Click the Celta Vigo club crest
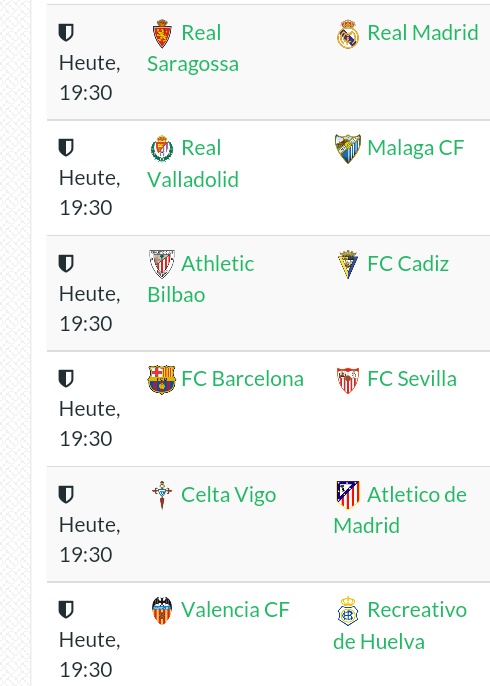The height and width of the screenshot is (686, 490). coord(162,495)
